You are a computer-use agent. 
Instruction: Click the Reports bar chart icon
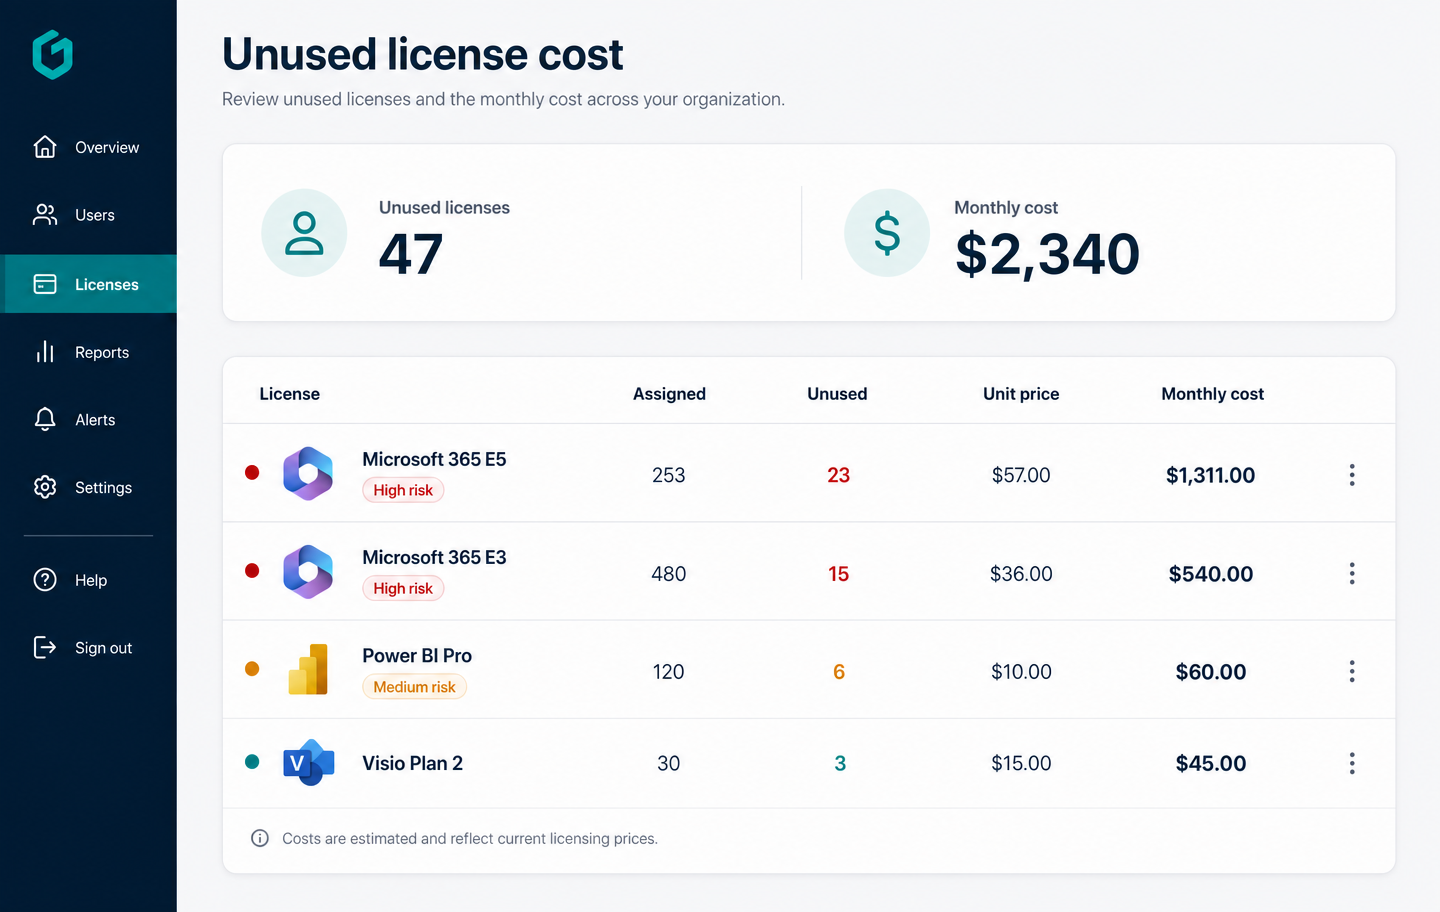[45, 352]
